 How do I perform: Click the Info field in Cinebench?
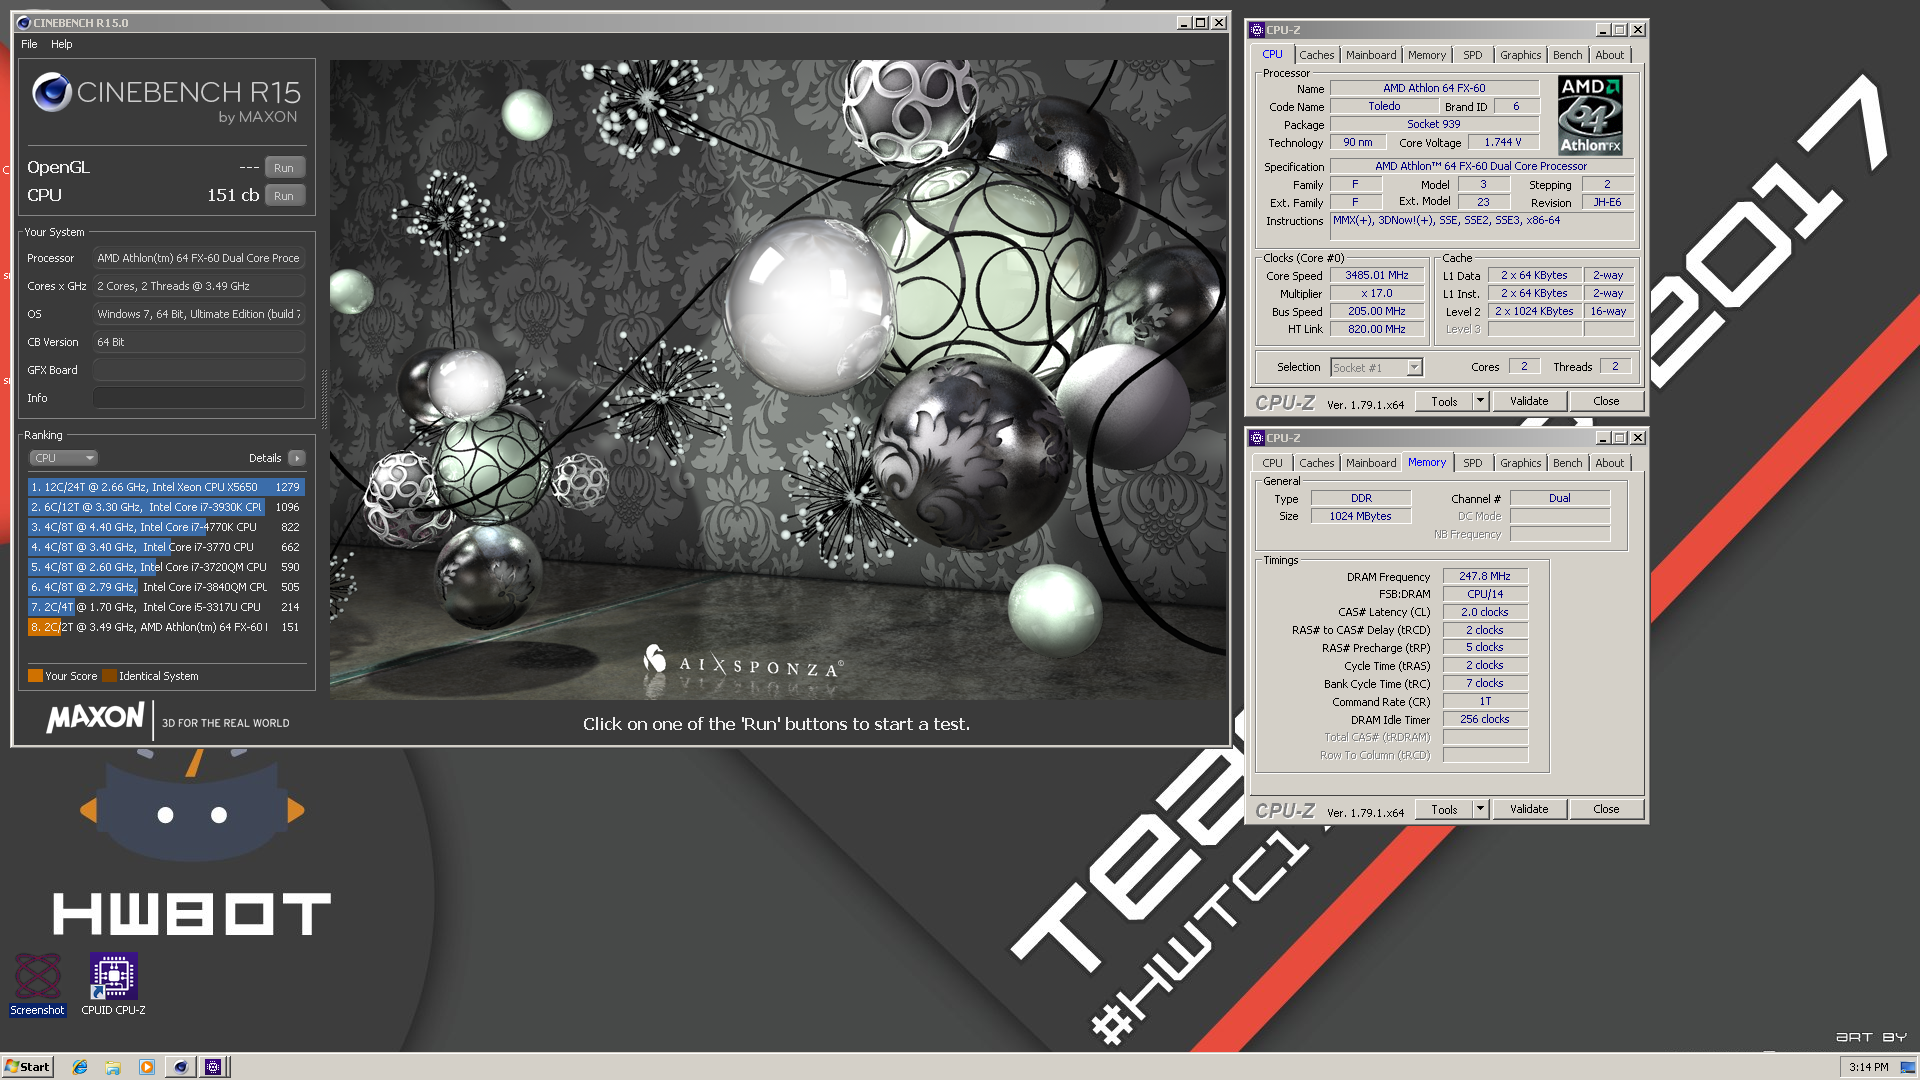pos(199,398)
